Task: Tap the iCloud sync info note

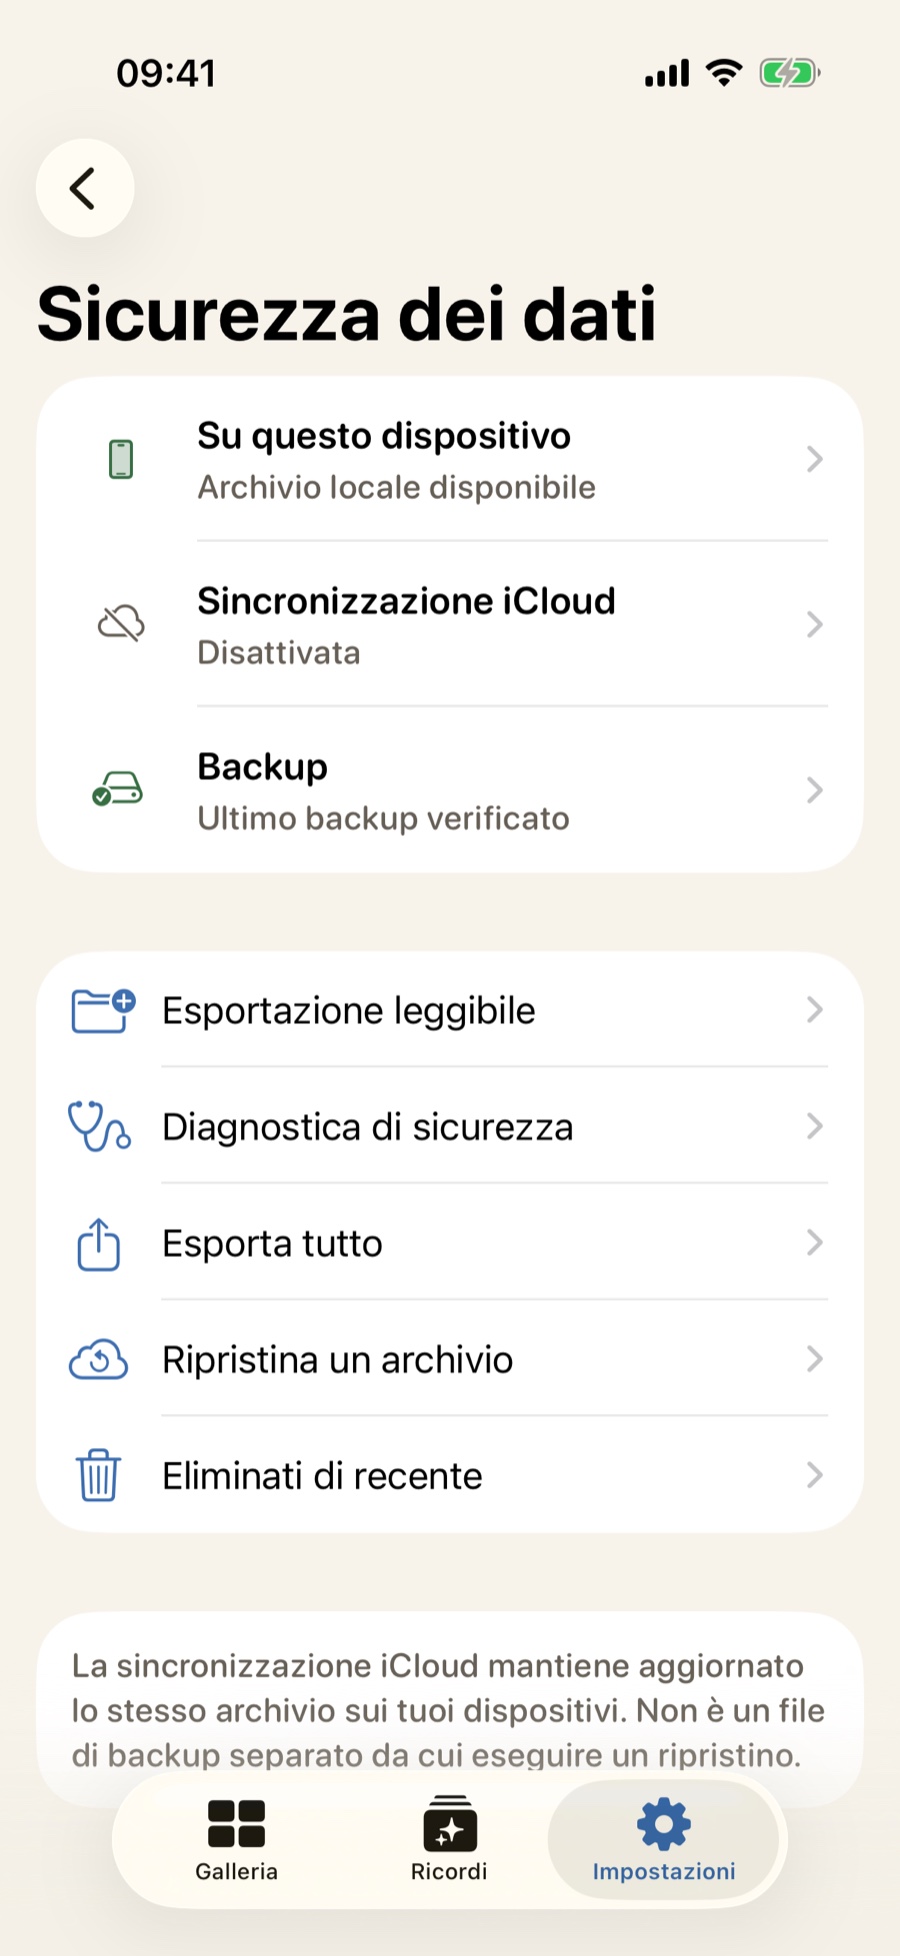Action: click(450, 1710)
